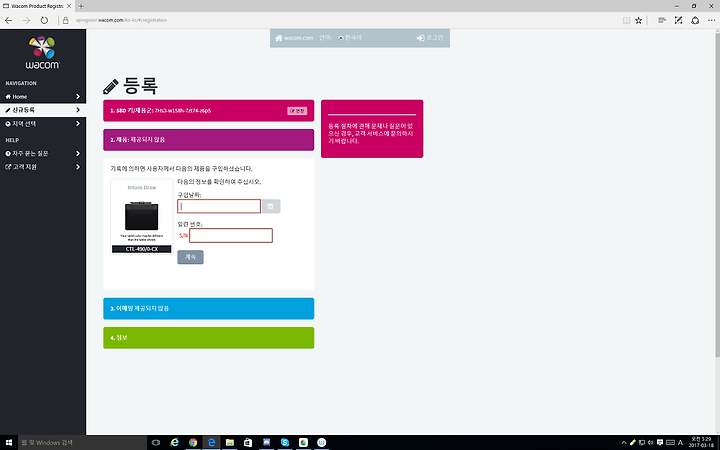Screen dimensions: 720x450
Task: Click the chevron arrow beside 자주 묻는 질문
Action: pyautogui.click(x=78, y=153)
